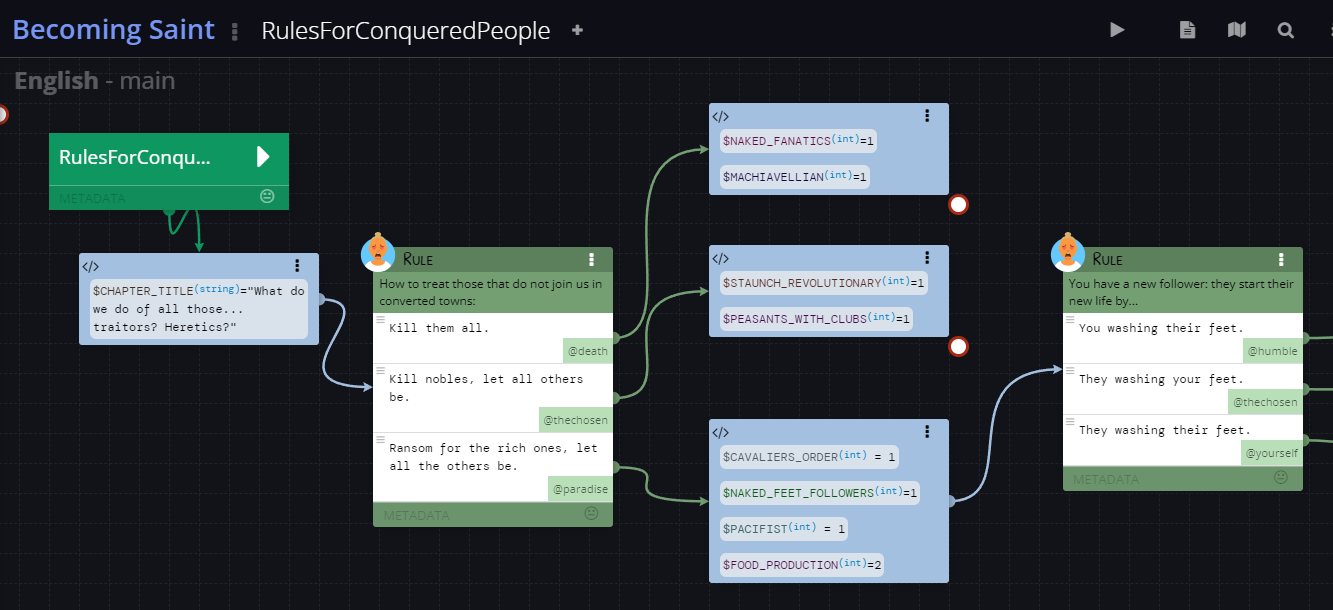Click the 'English - main' language label
This screenshot has width=1333, height=610.
95,81
